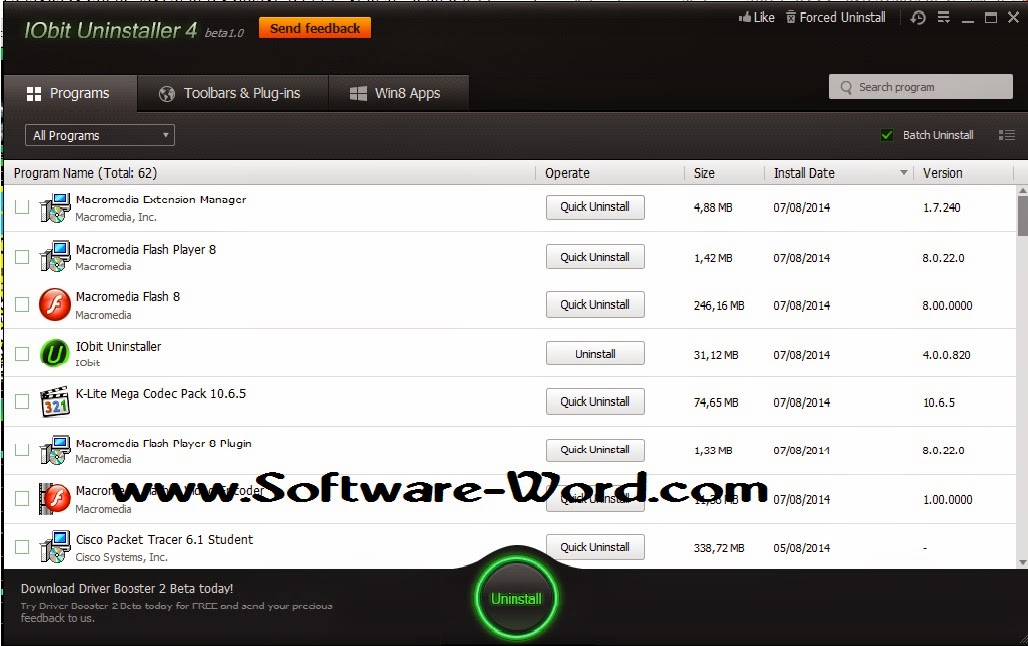1028x646 pixels.
Task: Click Cisco Packet Tracer program icon
Action: 54,548
